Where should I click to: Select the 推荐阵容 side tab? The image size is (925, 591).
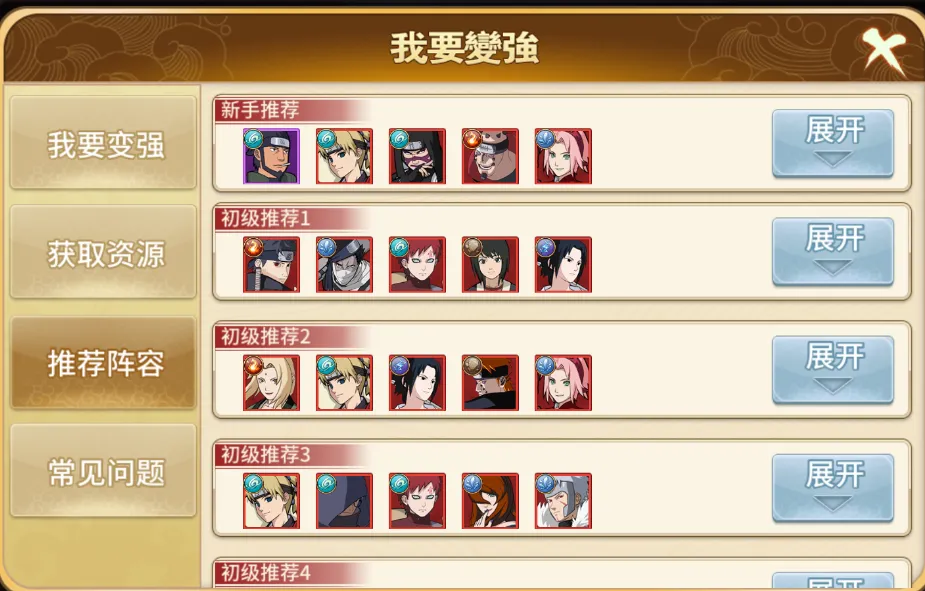(x=103, y=362)
